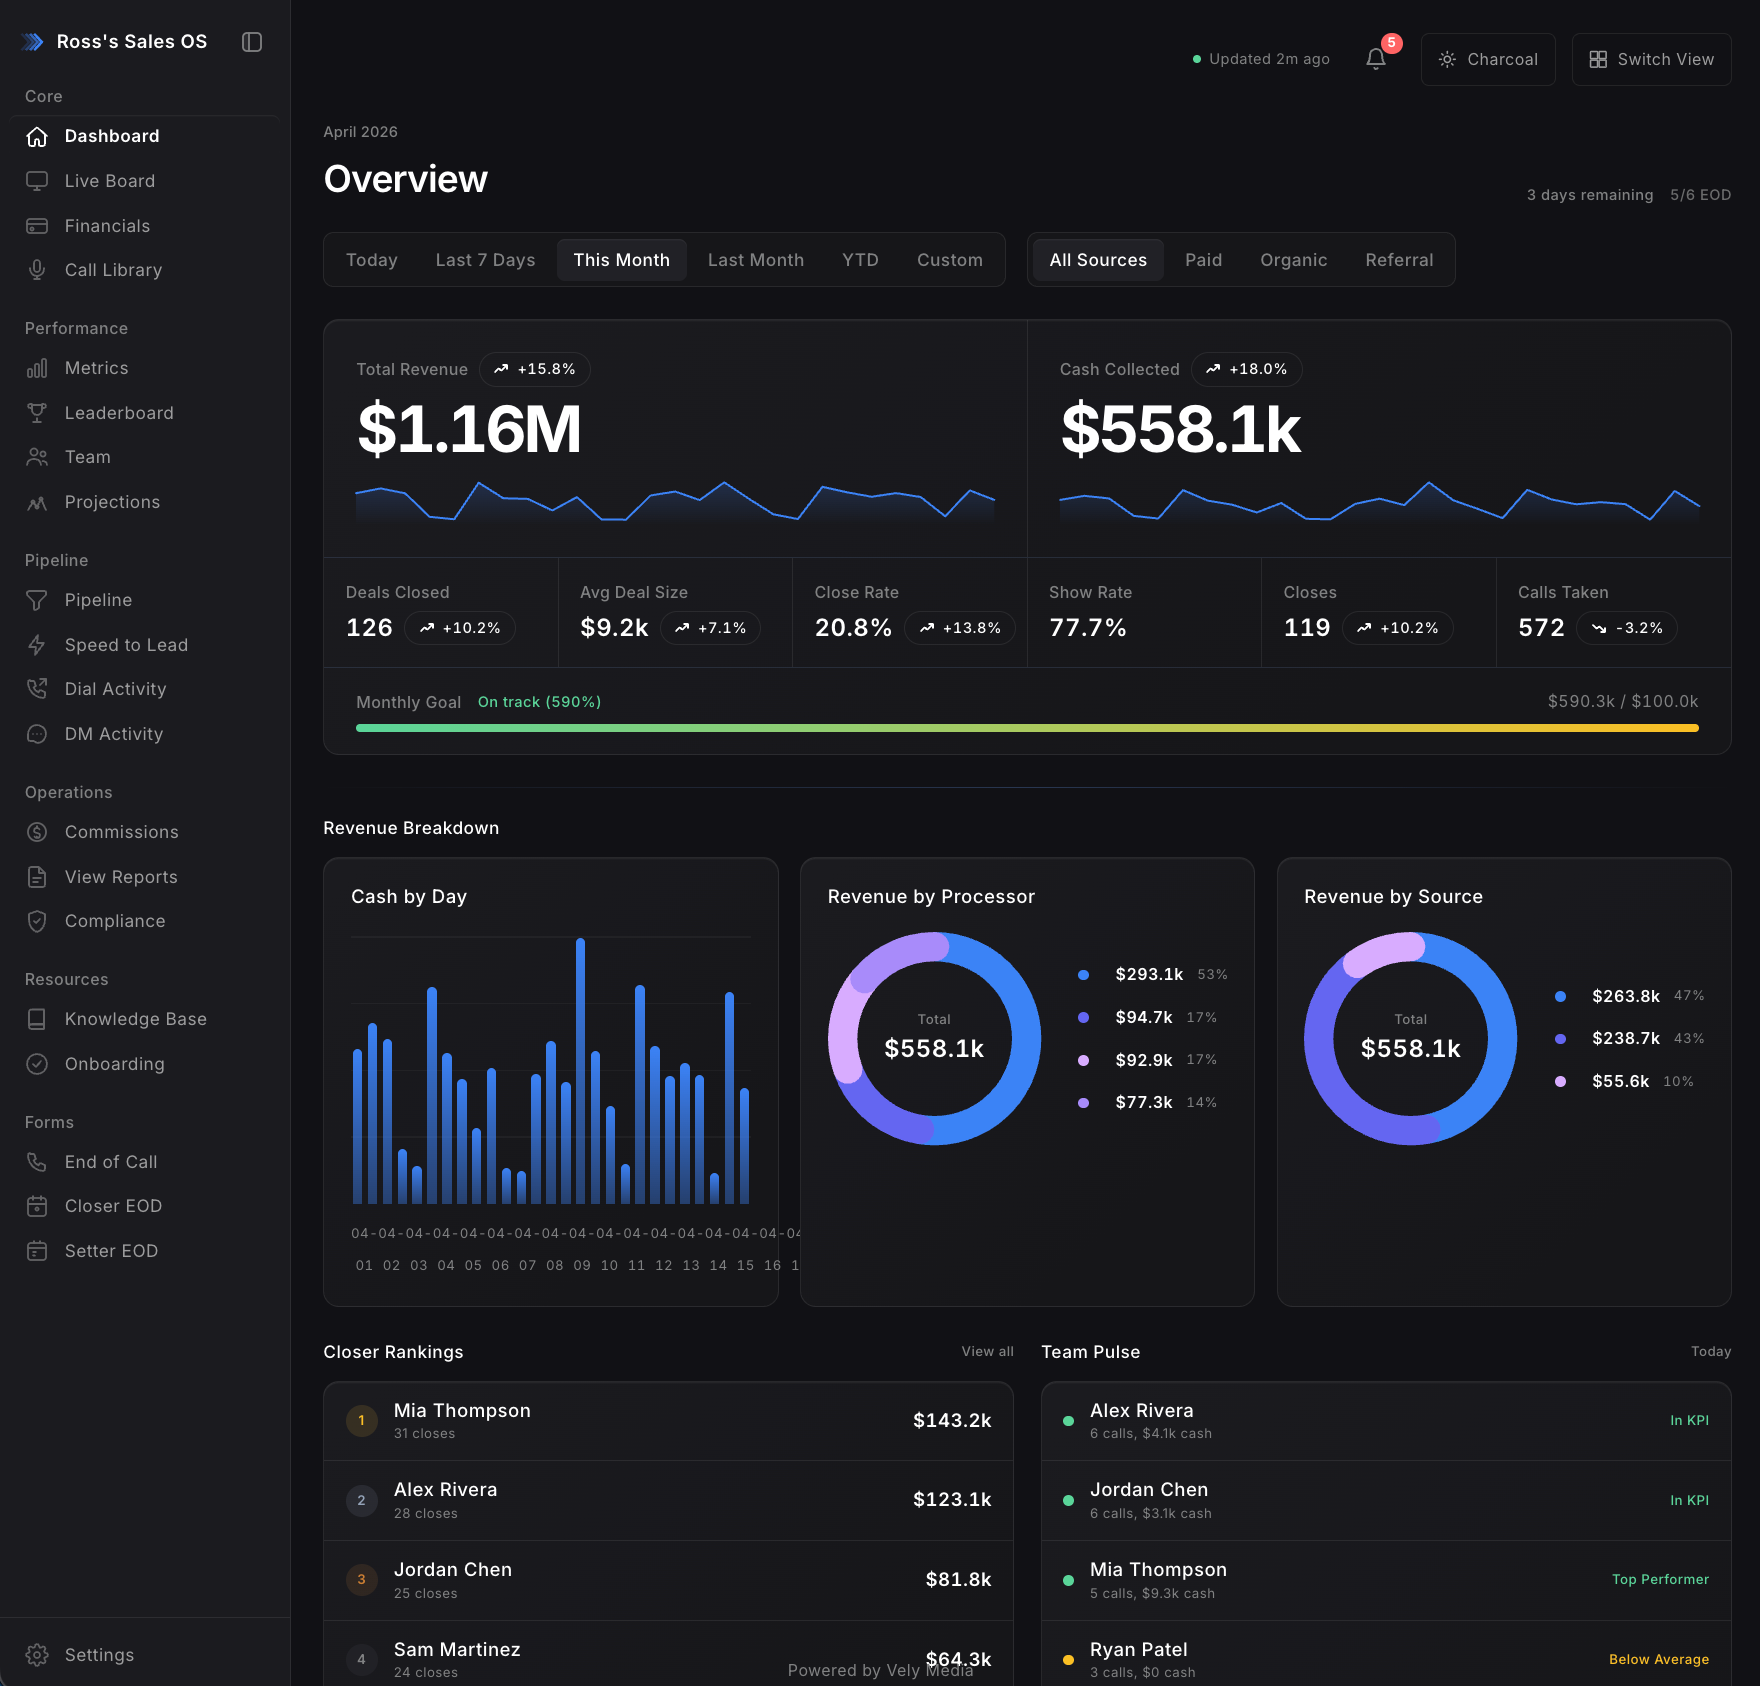The height and width of the screenshot is (1686, 1760).
Task: Click On track (590%) status text
Action: click(x=540, y=702)
